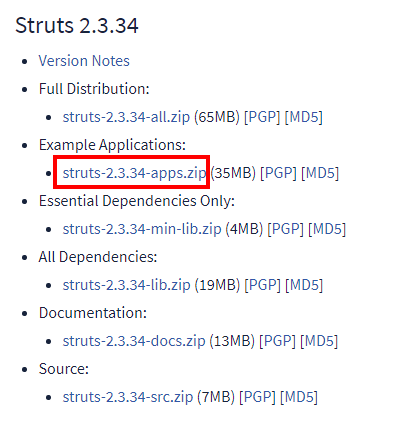Download struts-2.3.34-apps.zip example applications

(x=134, y=173)
